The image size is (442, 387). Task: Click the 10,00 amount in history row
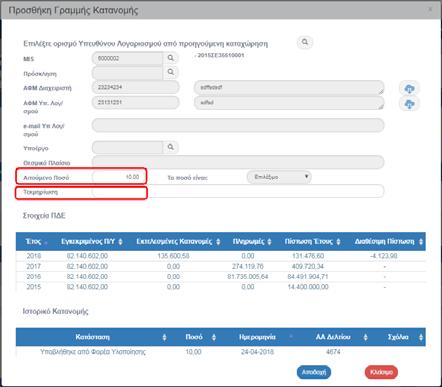pos(193,352)
